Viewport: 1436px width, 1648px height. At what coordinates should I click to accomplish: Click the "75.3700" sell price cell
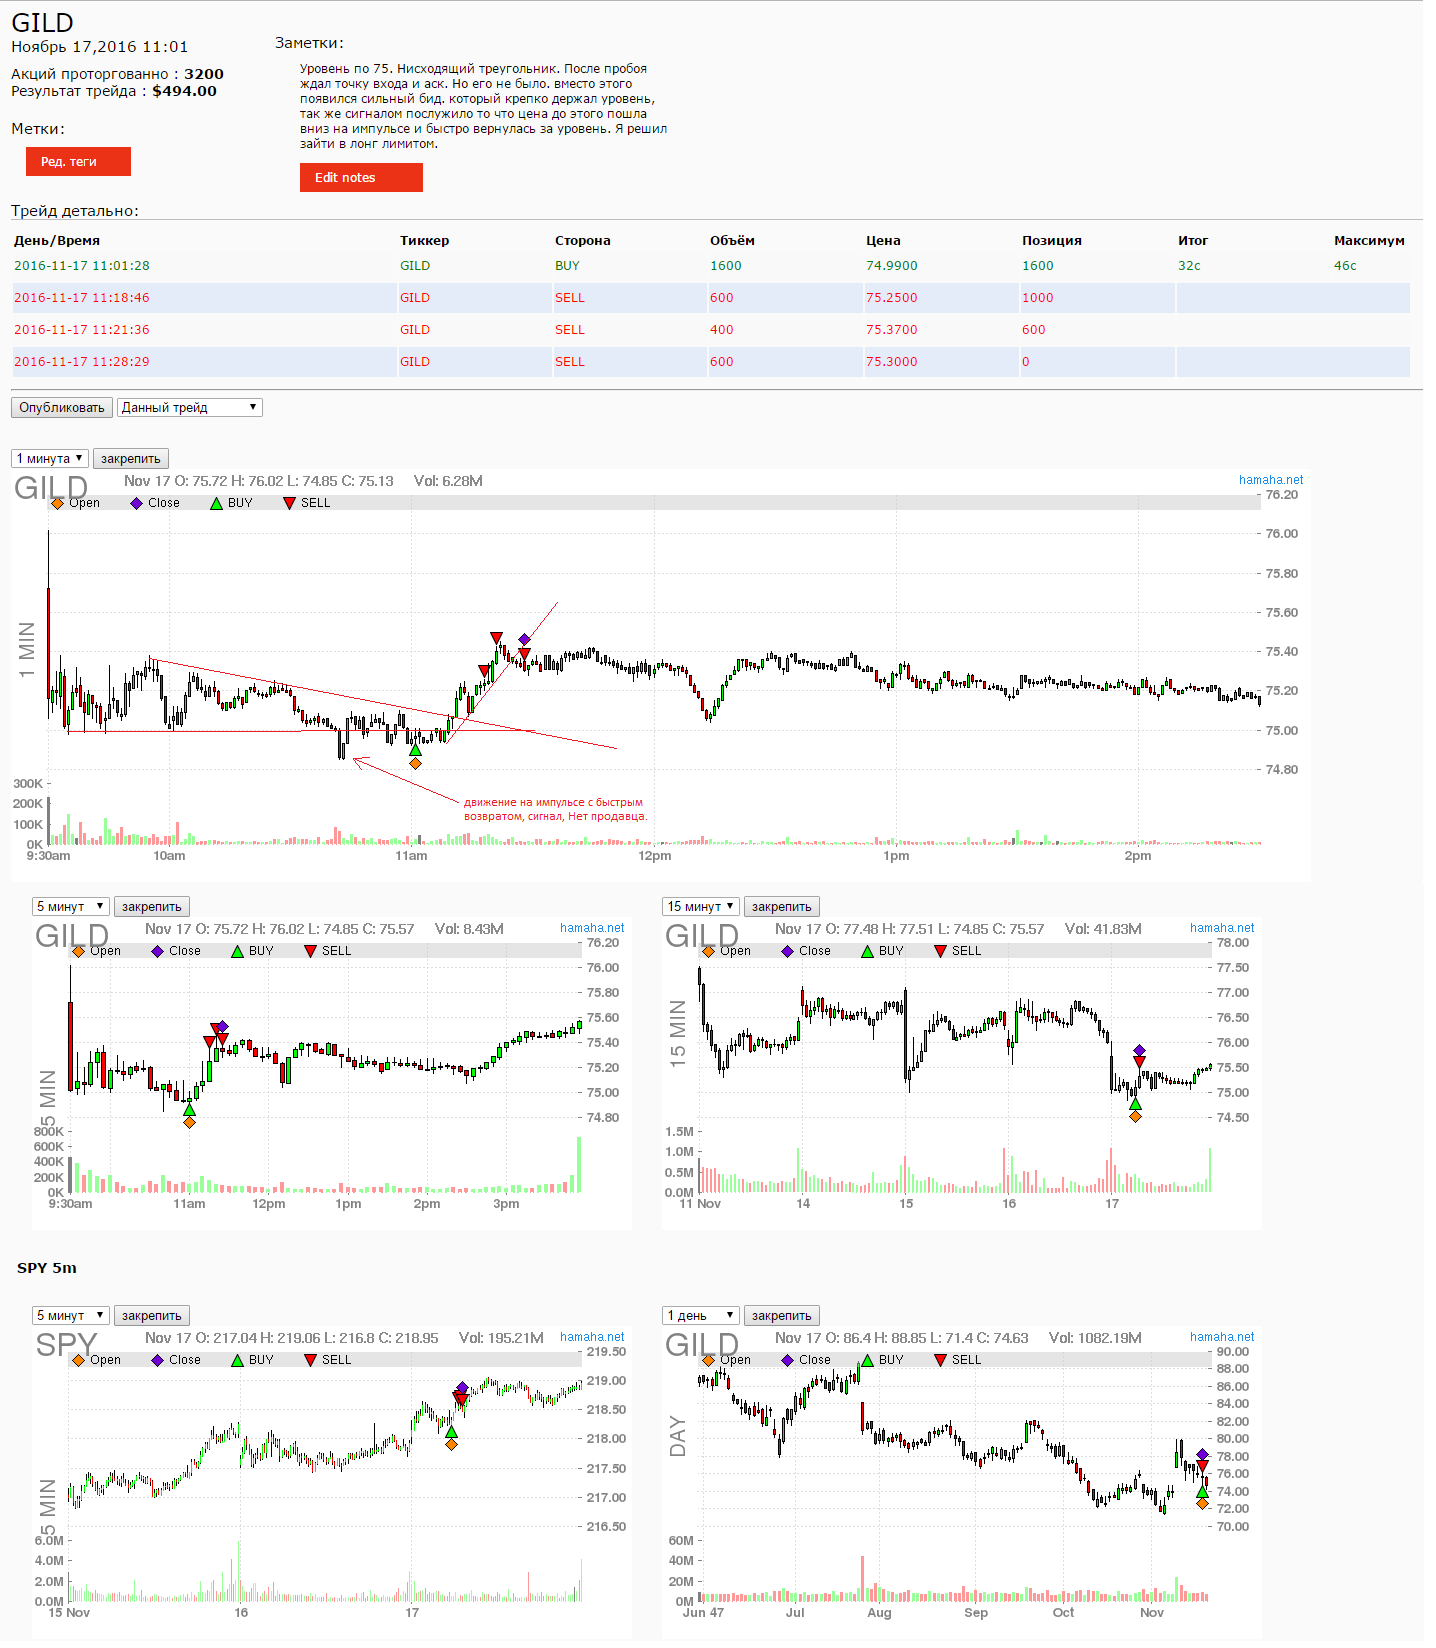[892, 330]
